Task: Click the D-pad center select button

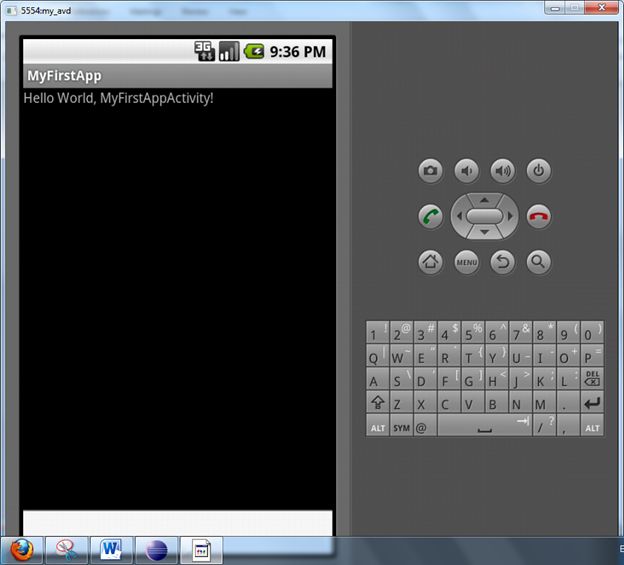Action: 484,216
